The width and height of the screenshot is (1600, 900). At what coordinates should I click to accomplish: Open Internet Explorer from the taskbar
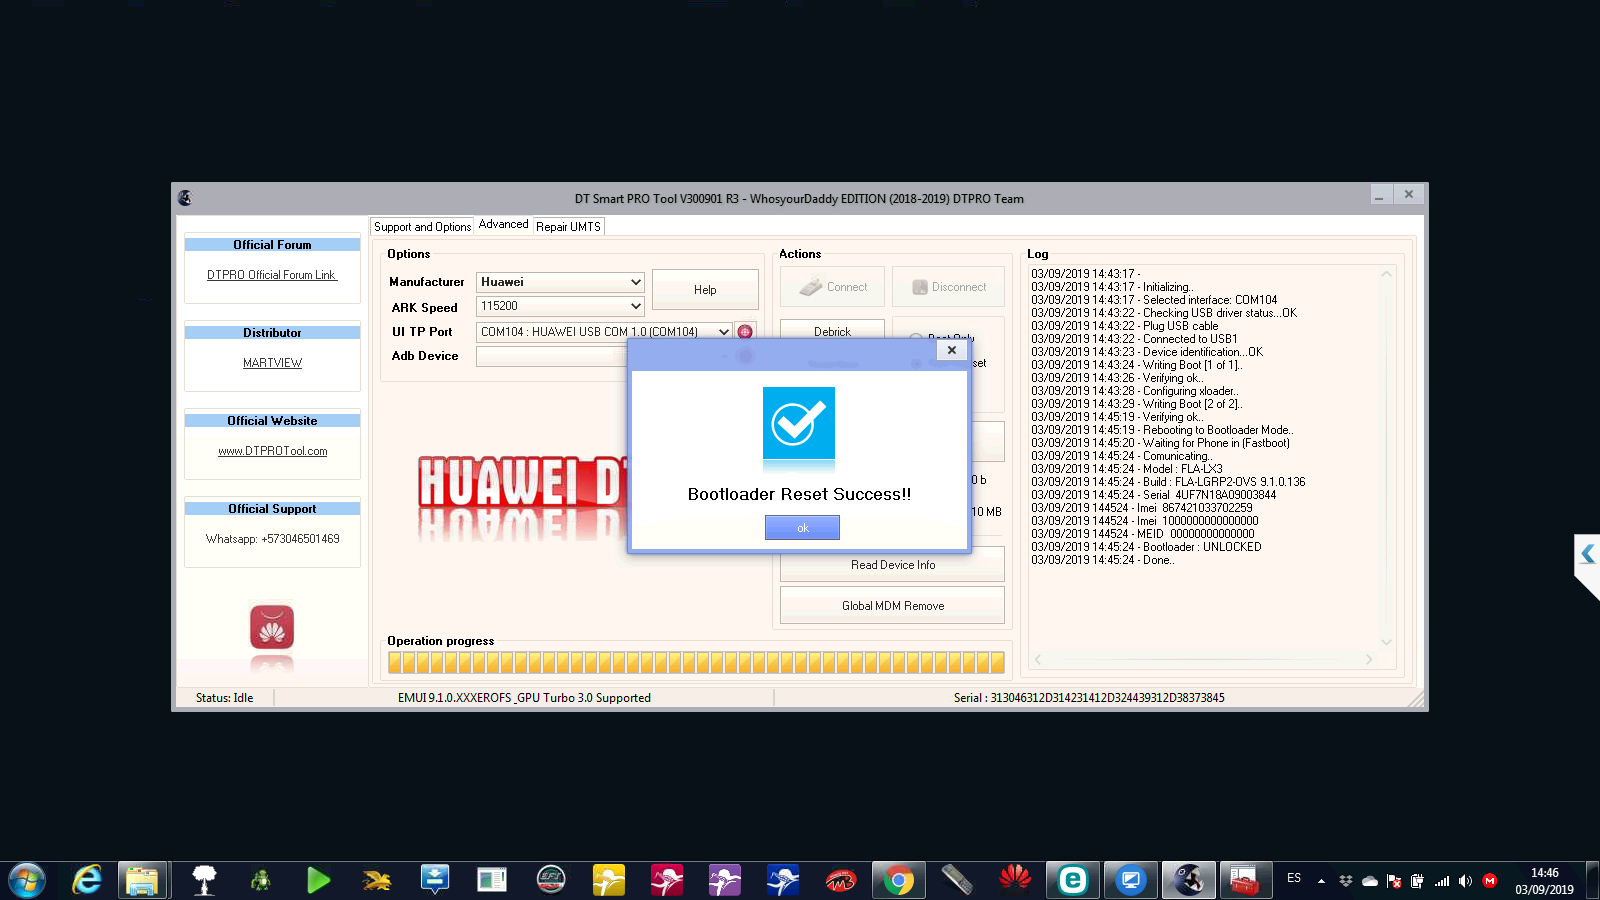[87, 880]
